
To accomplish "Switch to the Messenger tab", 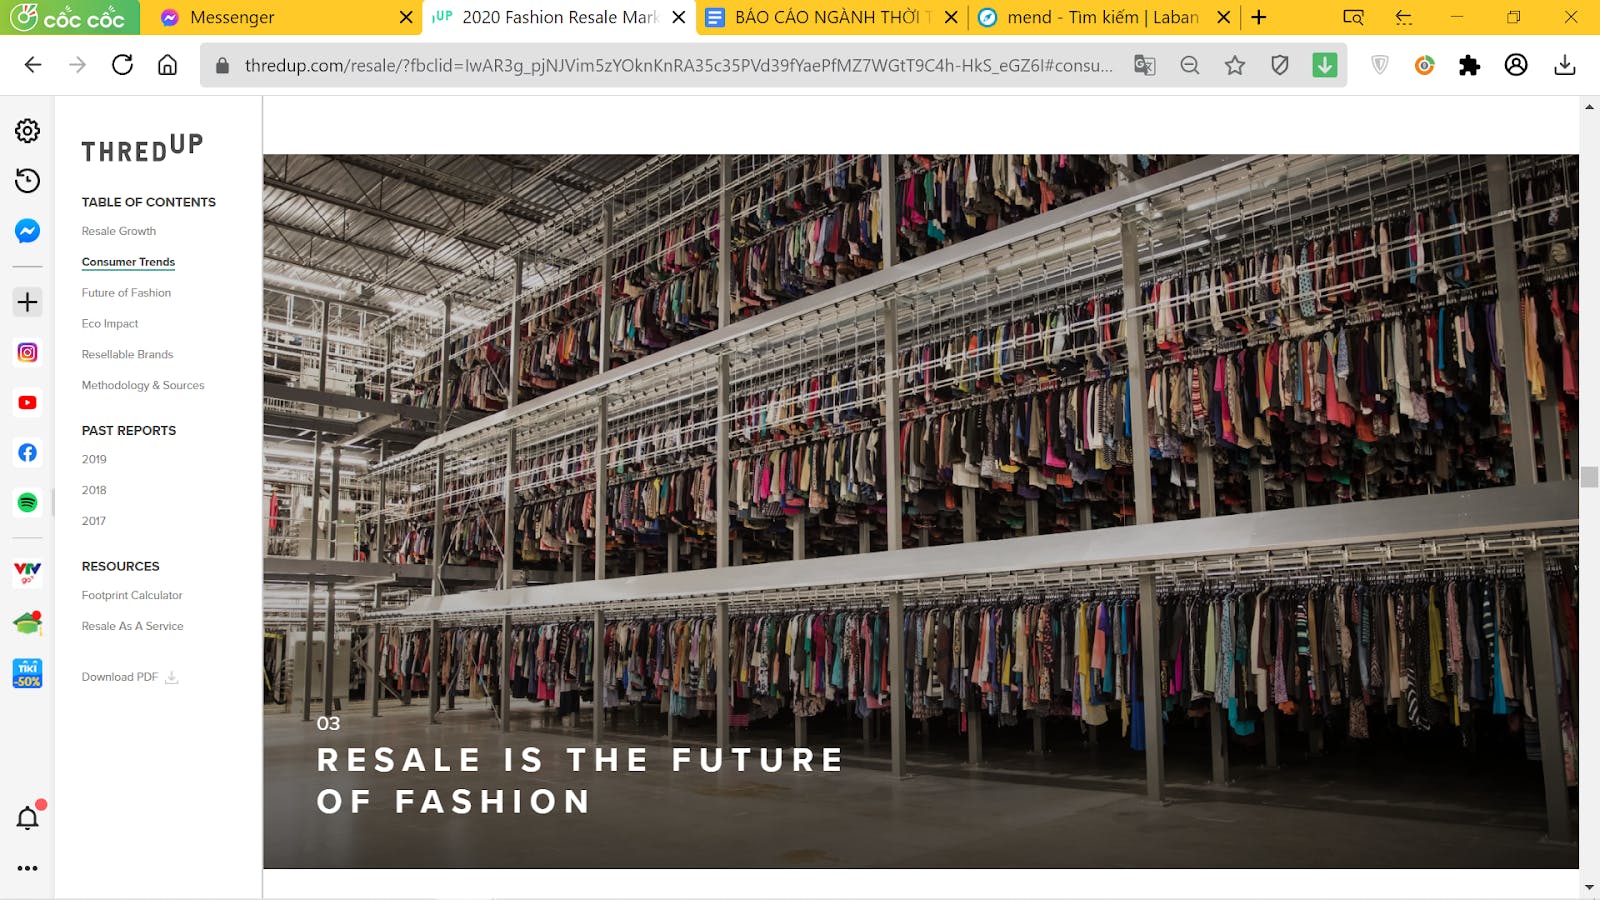I will point(280,17).
